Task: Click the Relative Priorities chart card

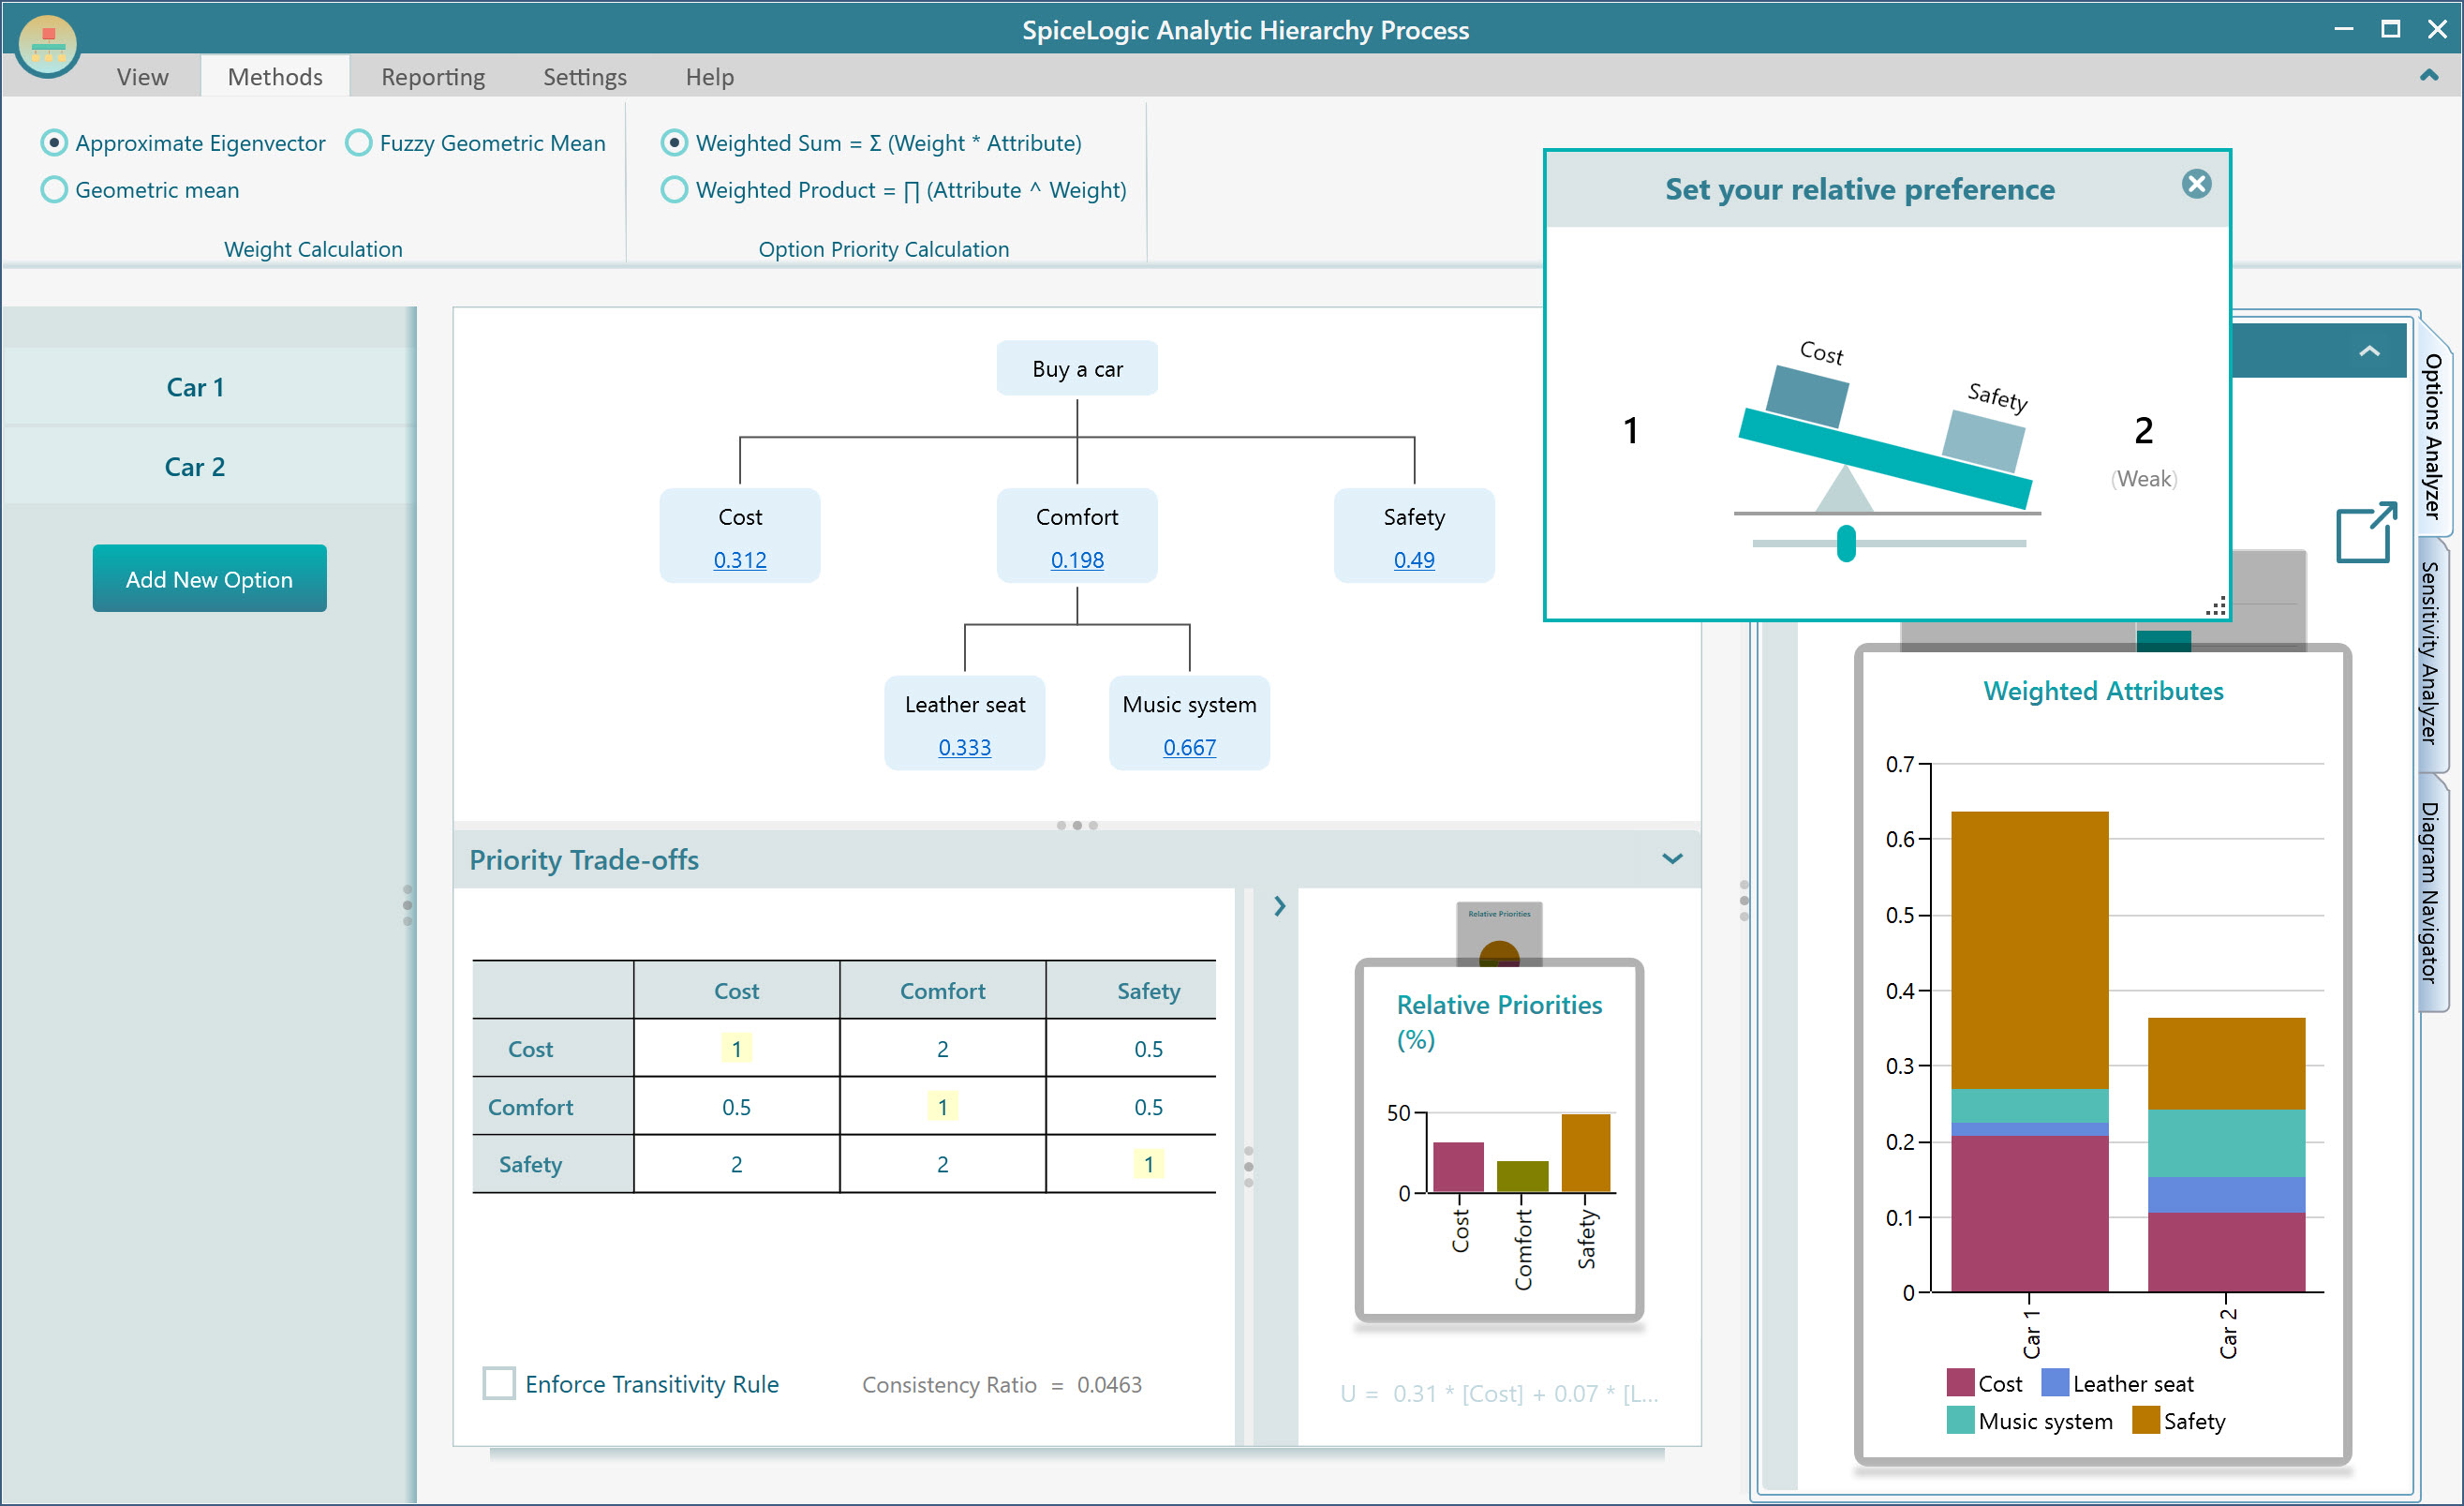Action: click(1499, 1140)
